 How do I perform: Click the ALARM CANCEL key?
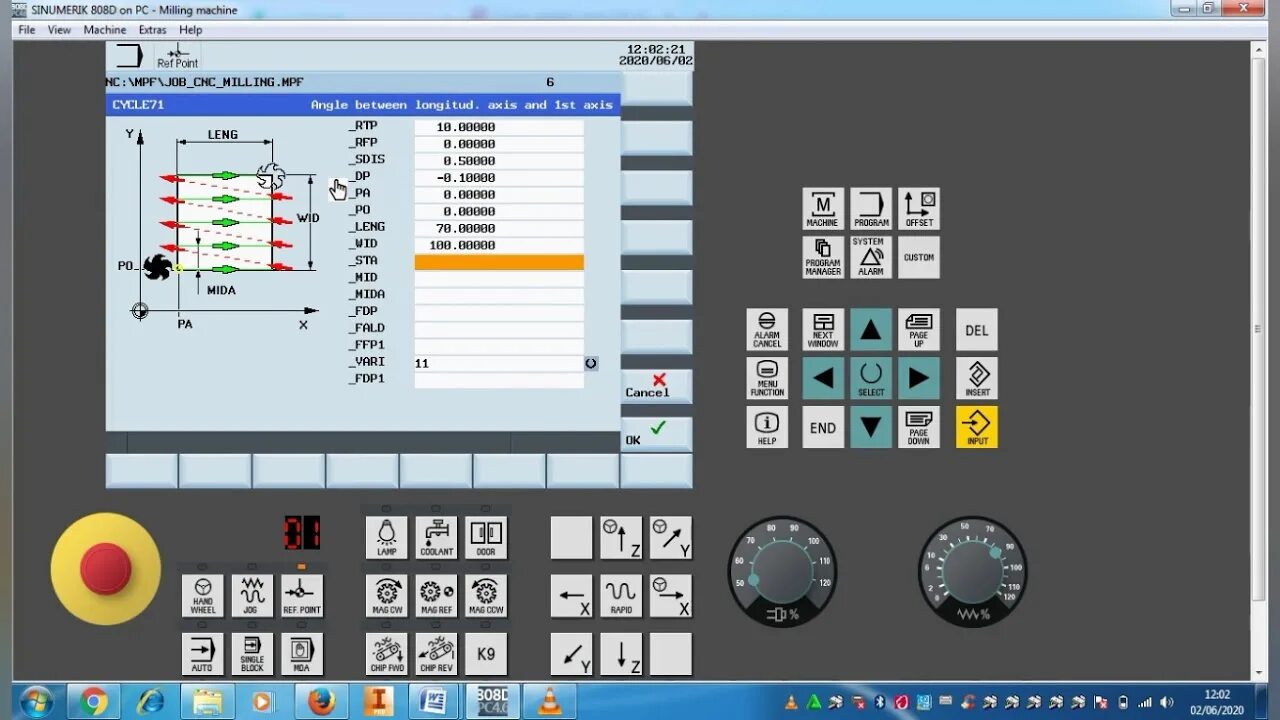click(767, 329)
